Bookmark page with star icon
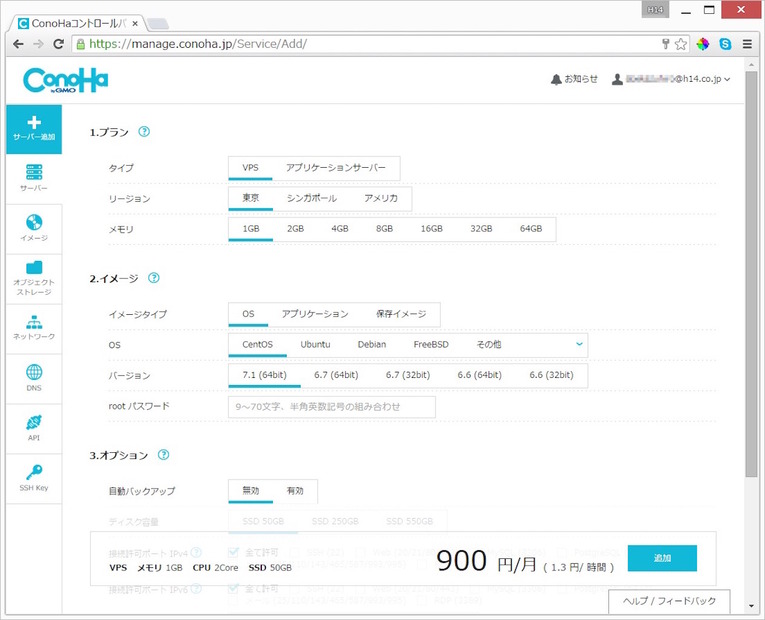Viewport: 765px width, 620px height. coord(681,44)
